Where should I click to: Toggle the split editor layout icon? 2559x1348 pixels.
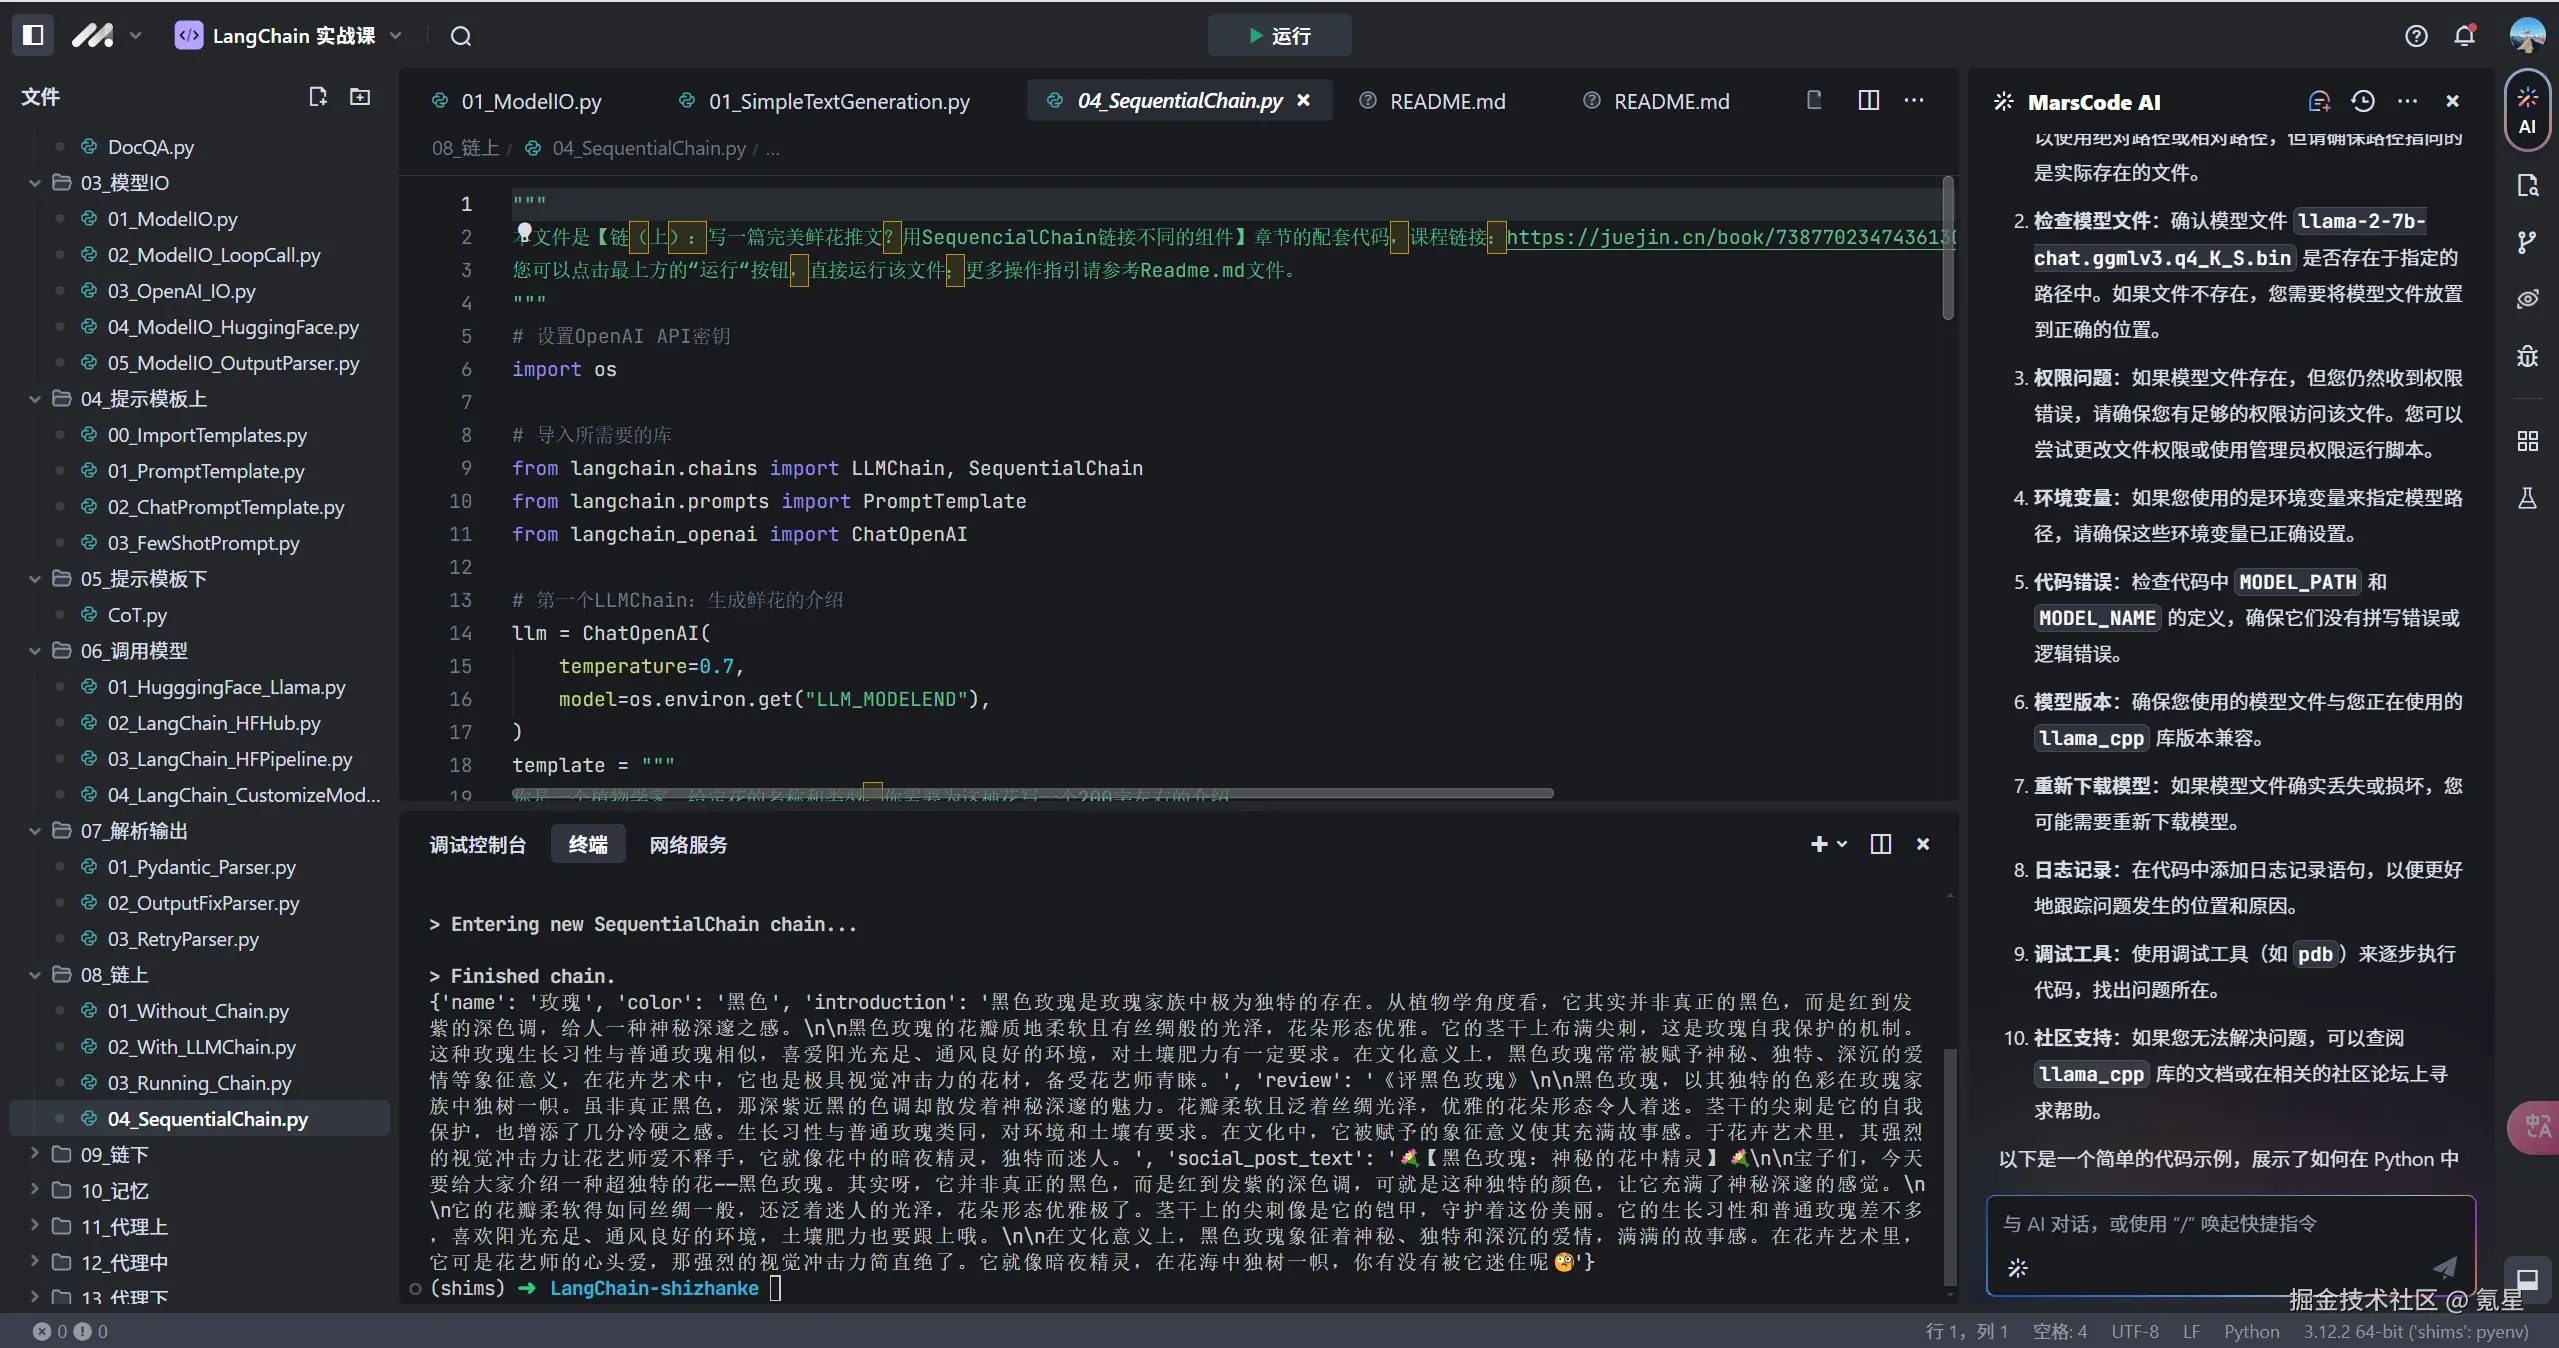[1868, 100]
